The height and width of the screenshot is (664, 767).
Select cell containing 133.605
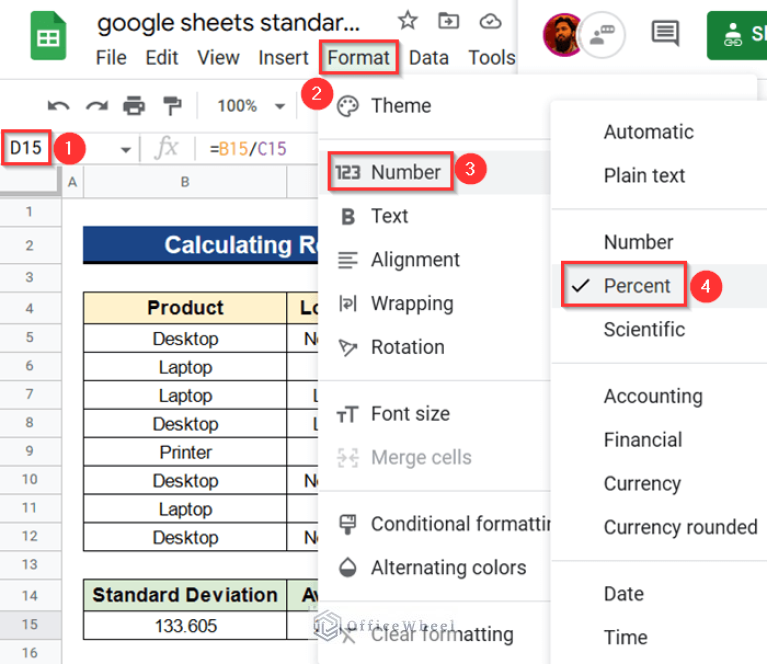[x=185, y=626]
